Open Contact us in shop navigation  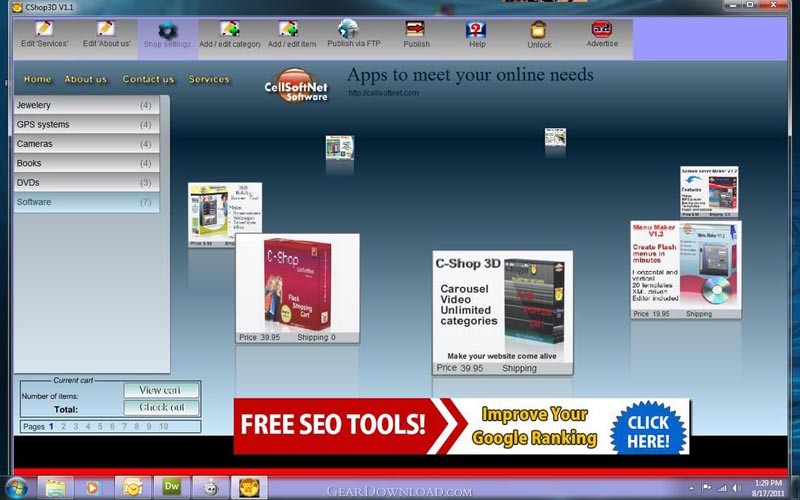coord(148,79)
